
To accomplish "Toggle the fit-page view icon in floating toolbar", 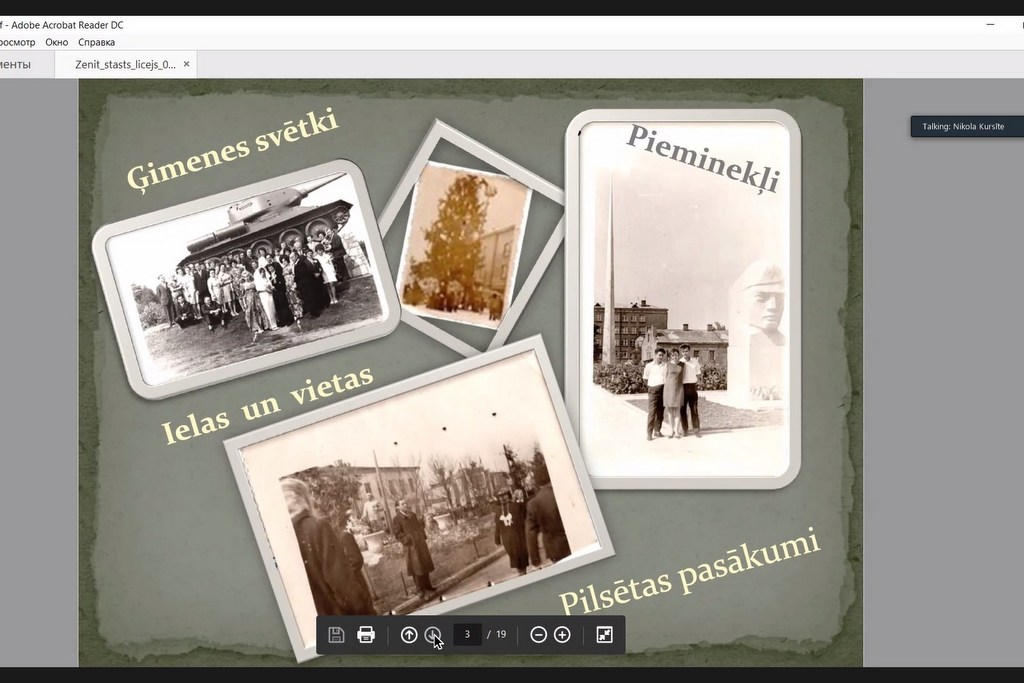I will pos(604,635).
